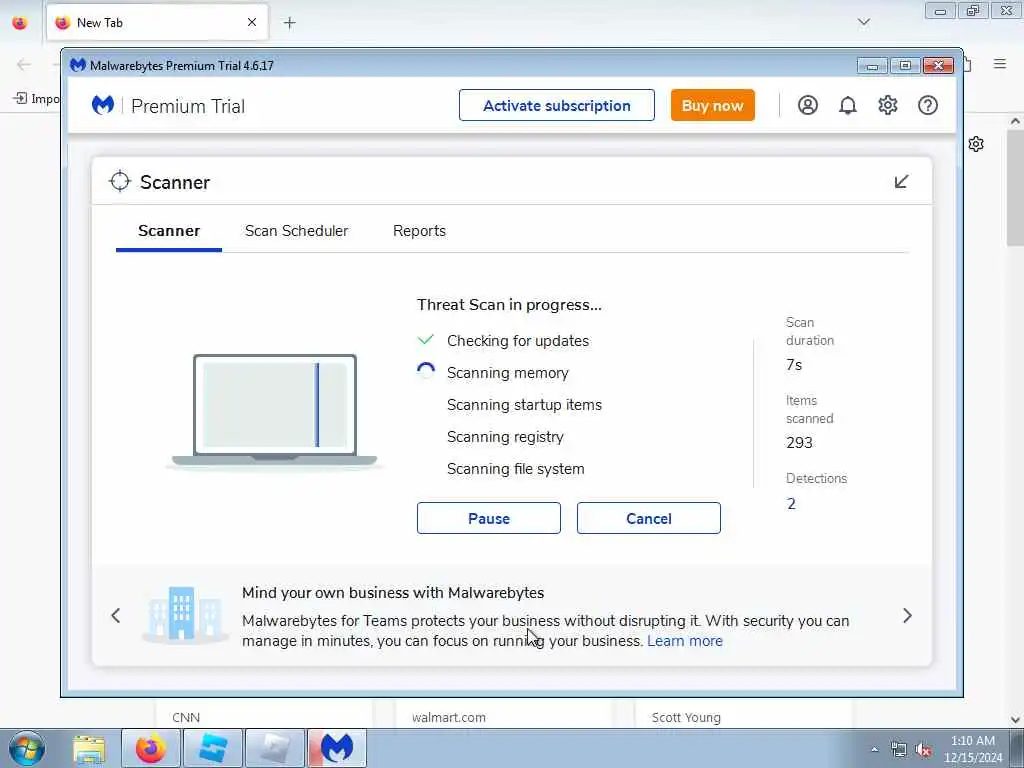
Task: Expand Firefox list all tabs arrow
Action: 864,22
